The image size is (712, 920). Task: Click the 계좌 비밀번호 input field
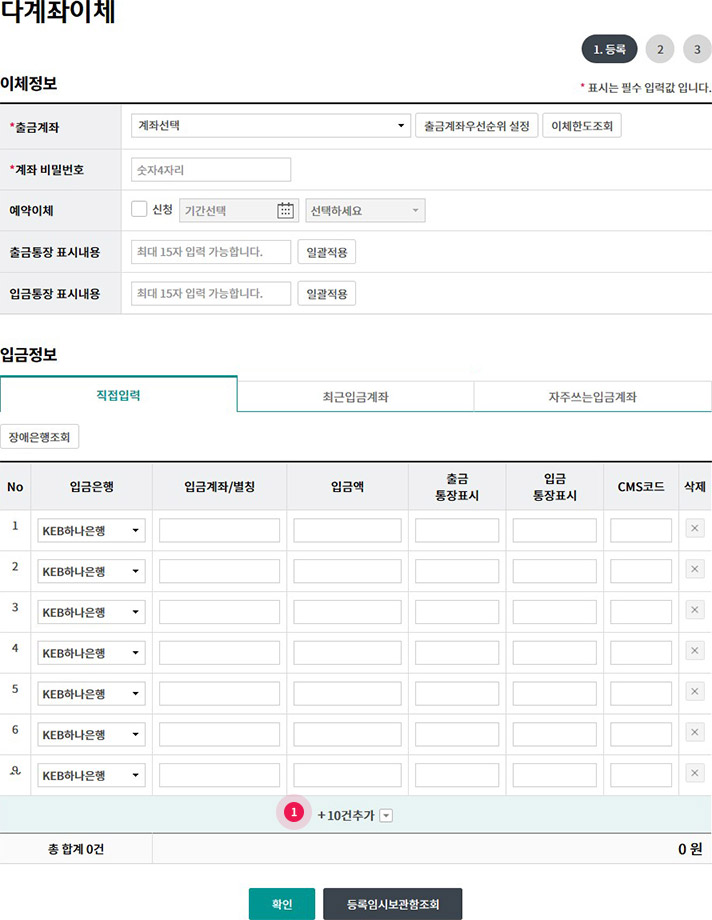click(211, 170)
